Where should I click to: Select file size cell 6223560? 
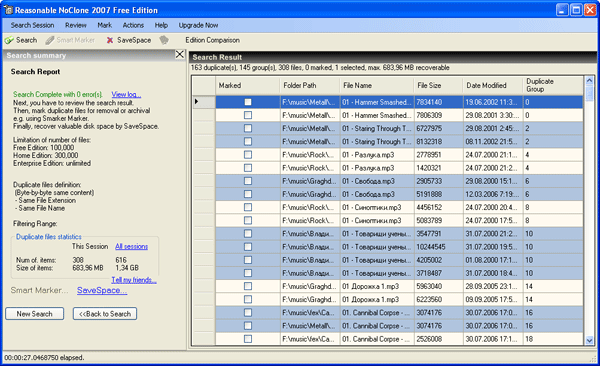pos(439,299)
